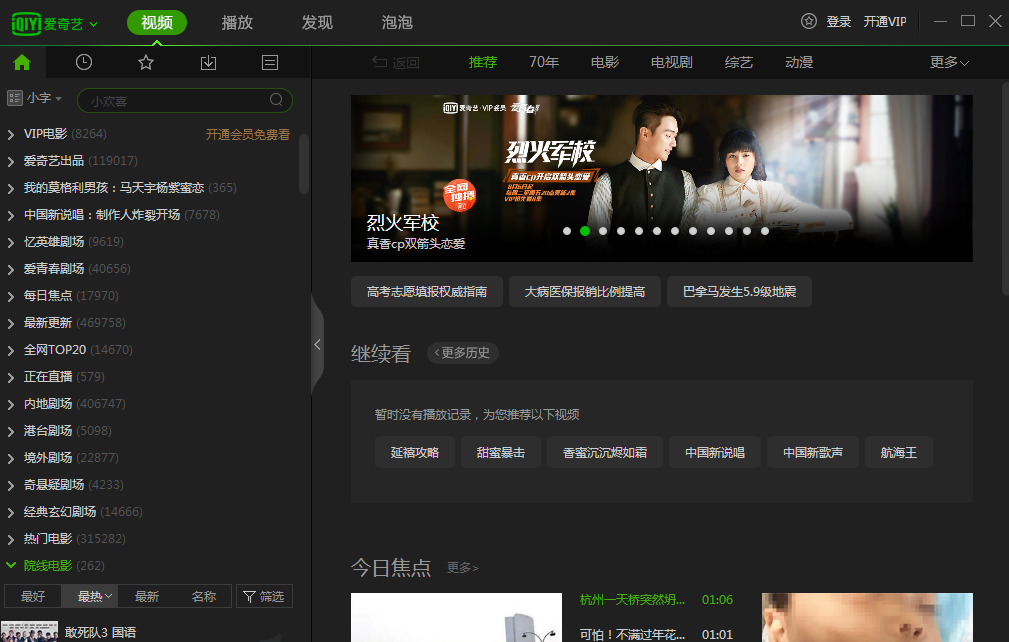Open the playlist panel icon
1009x642 pixels.
(270, 61)
